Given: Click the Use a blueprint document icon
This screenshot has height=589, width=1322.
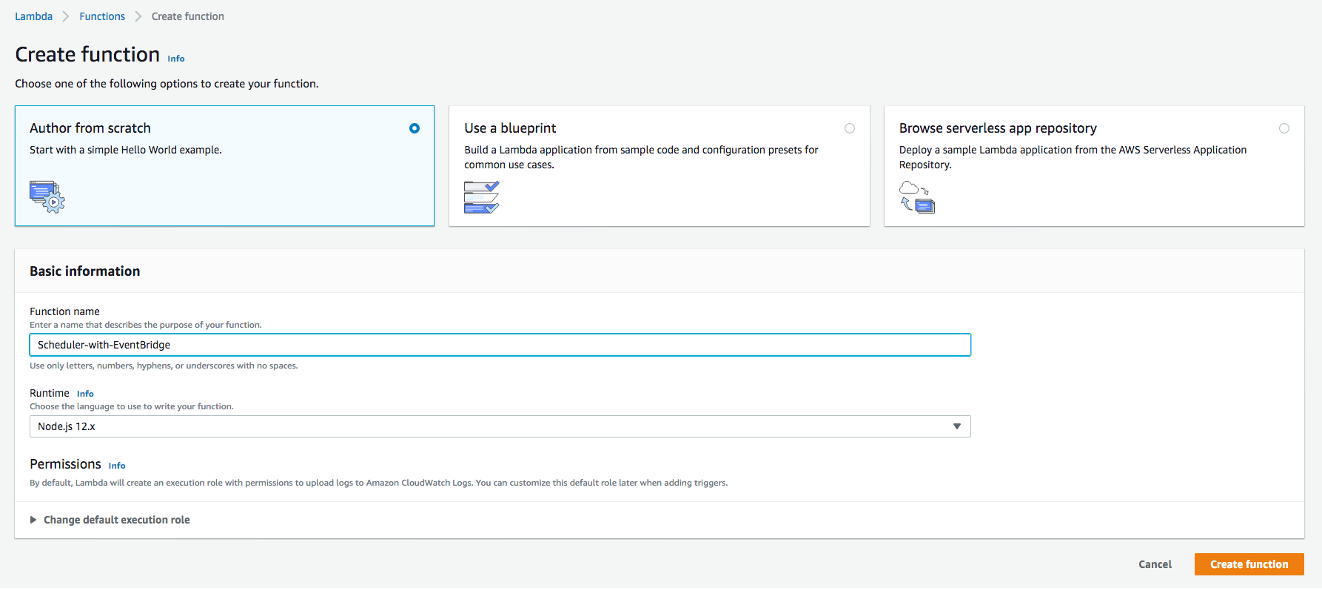Looking at the screenshot, I should pos(481,197).
